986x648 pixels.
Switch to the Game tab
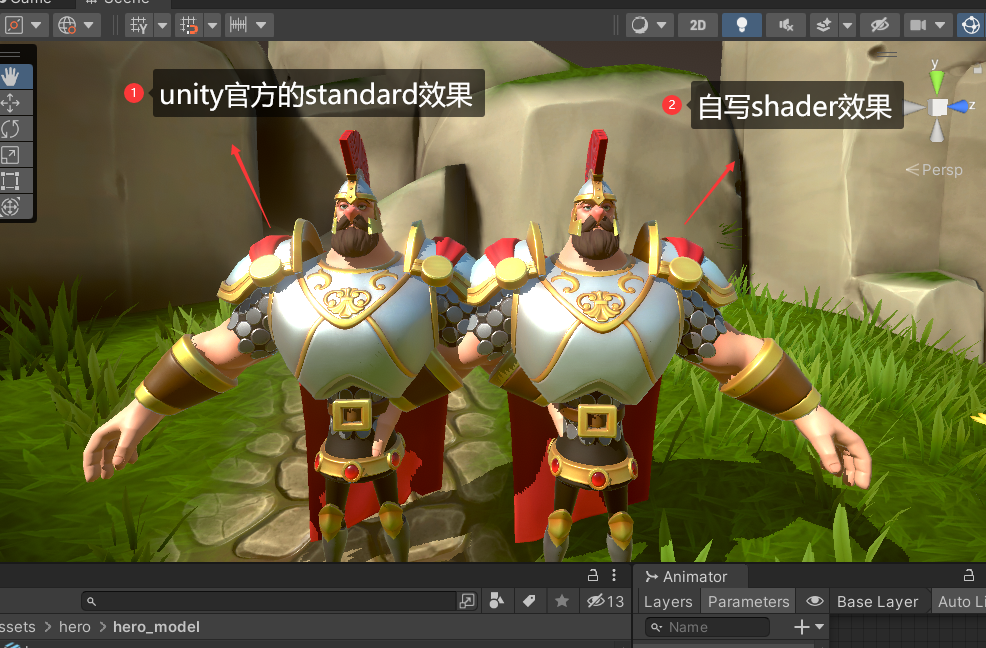(30, 4)
